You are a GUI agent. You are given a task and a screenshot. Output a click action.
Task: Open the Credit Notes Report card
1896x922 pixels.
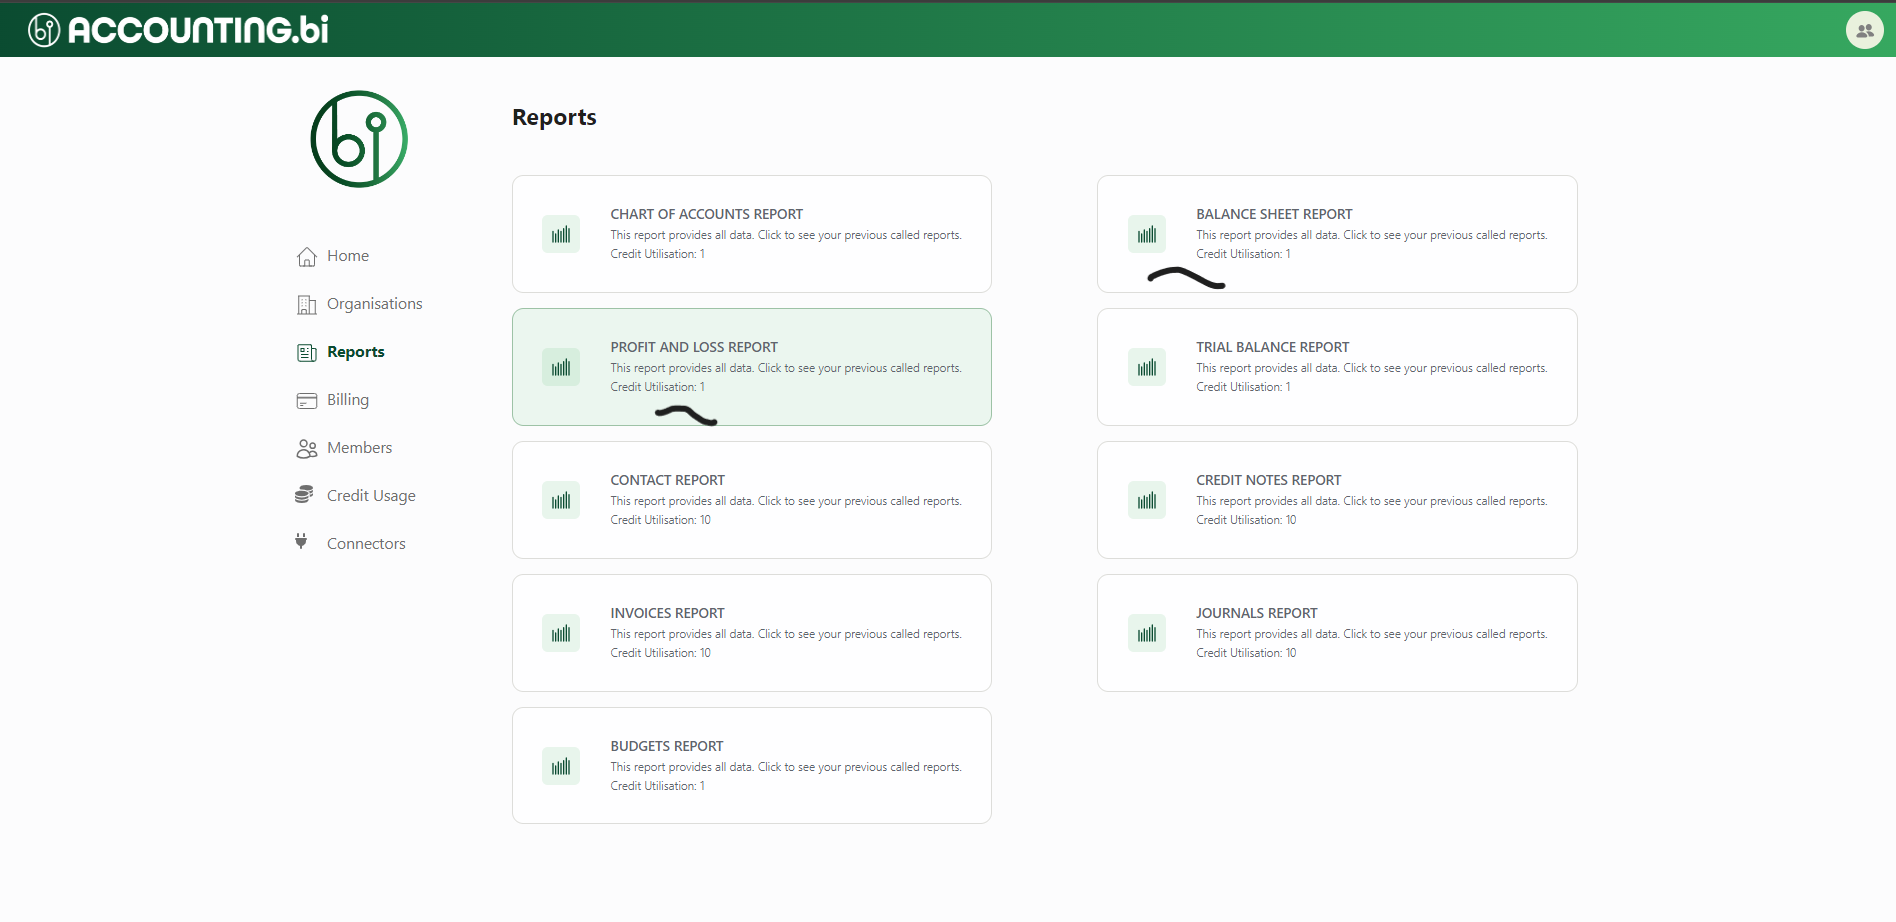1337,499
